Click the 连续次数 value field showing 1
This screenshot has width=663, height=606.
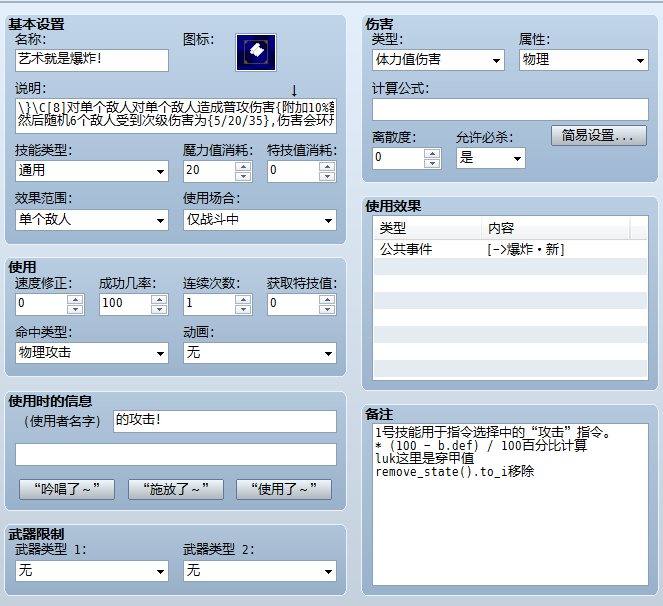tap(210, 304)
